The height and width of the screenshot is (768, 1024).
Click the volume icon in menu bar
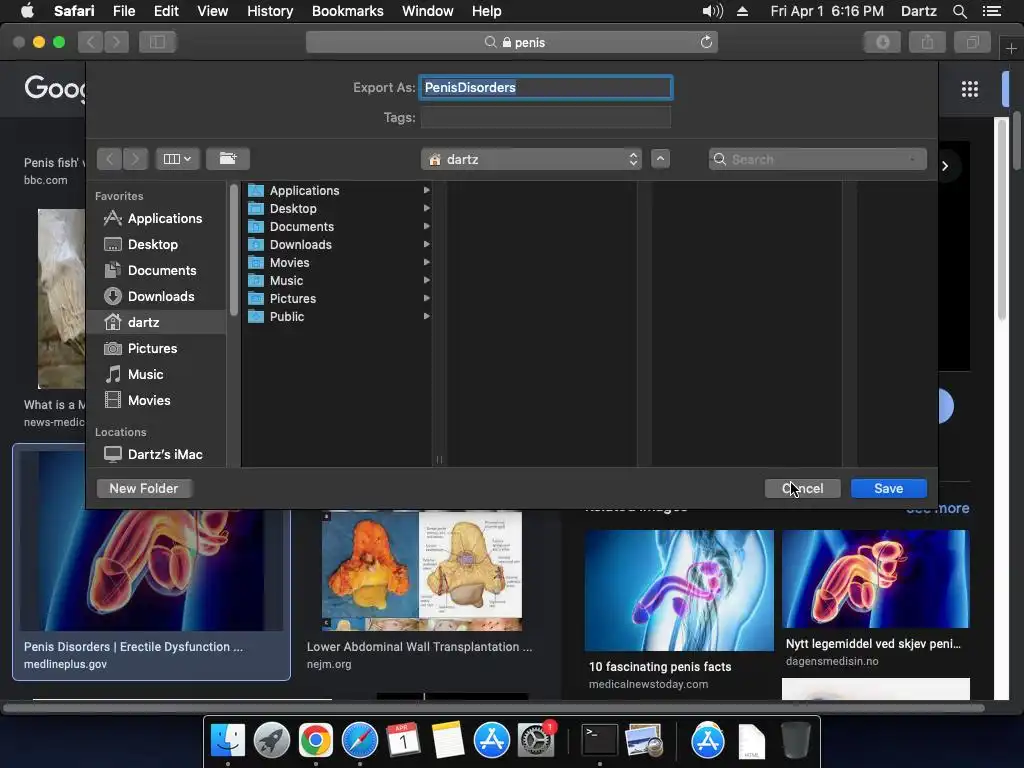coord(712,11)
